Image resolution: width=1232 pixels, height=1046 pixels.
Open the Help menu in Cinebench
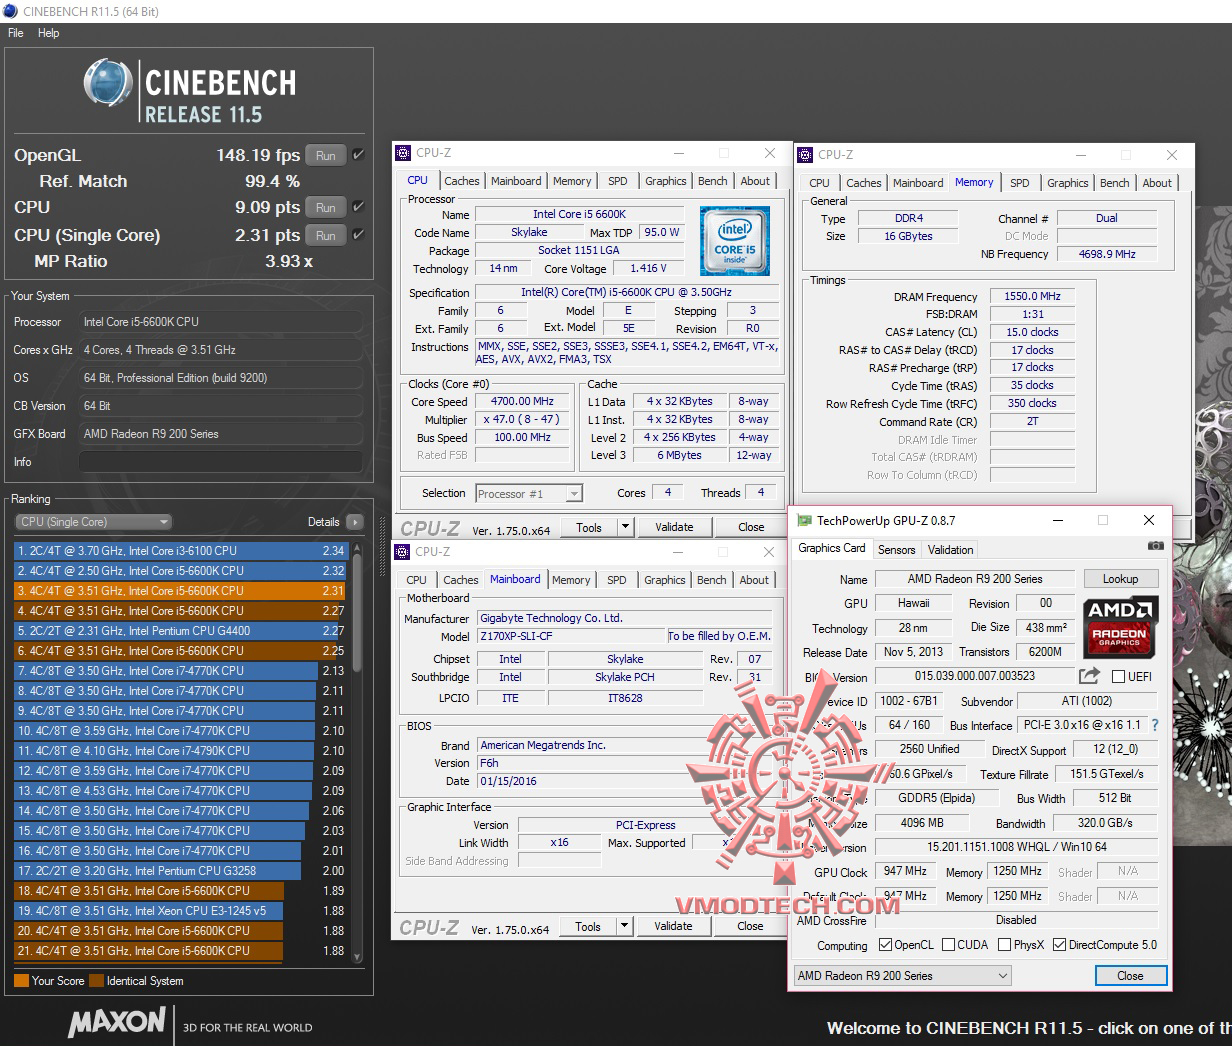[x=49, y=33]
